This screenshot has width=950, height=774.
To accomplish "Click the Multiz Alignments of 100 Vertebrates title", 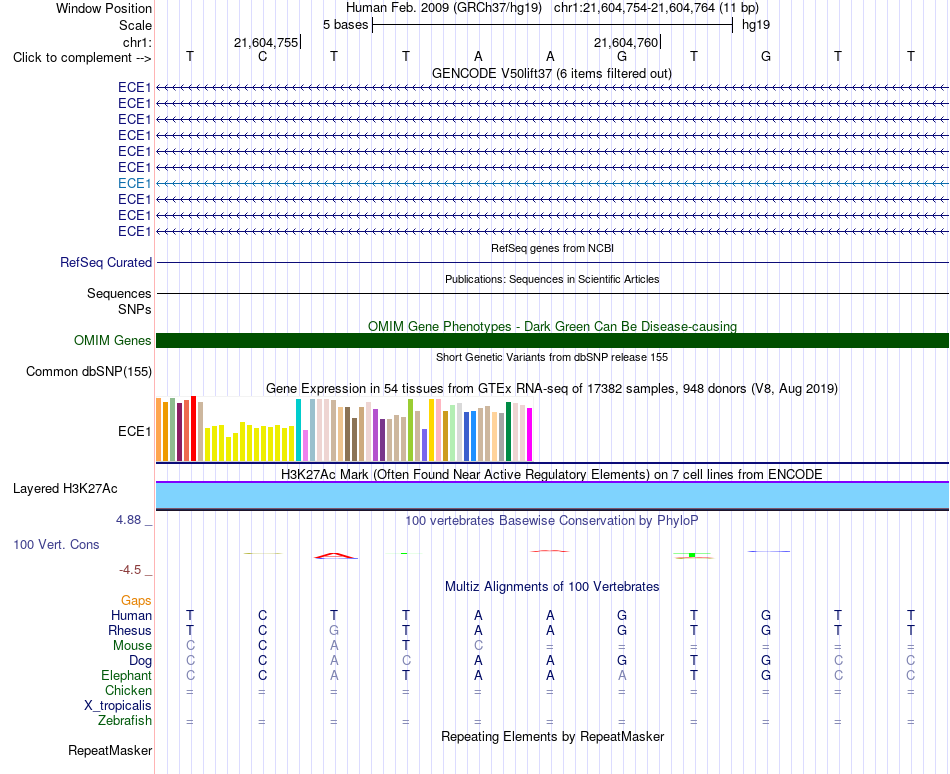I will (552, 586).
